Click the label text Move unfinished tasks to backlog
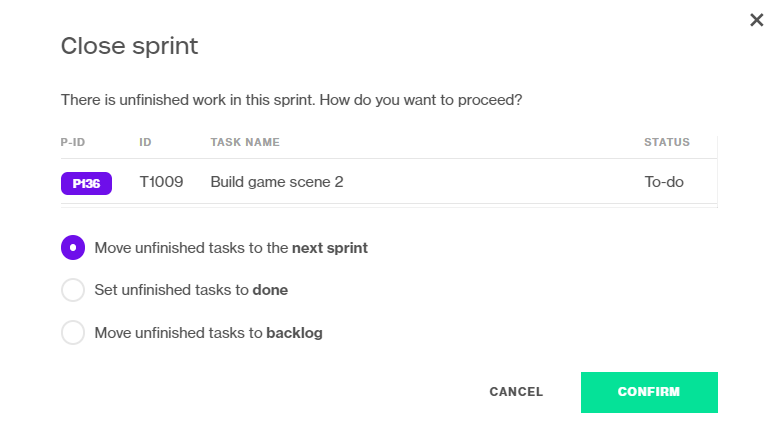The image size is (769, 439). pos(208,333)
